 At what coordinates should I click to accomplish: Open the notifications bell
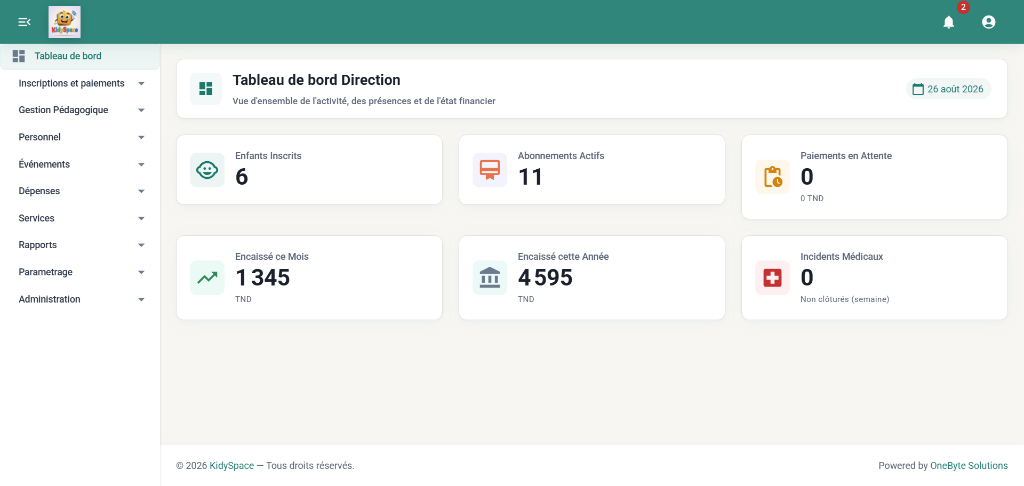(x=949, y=22)
